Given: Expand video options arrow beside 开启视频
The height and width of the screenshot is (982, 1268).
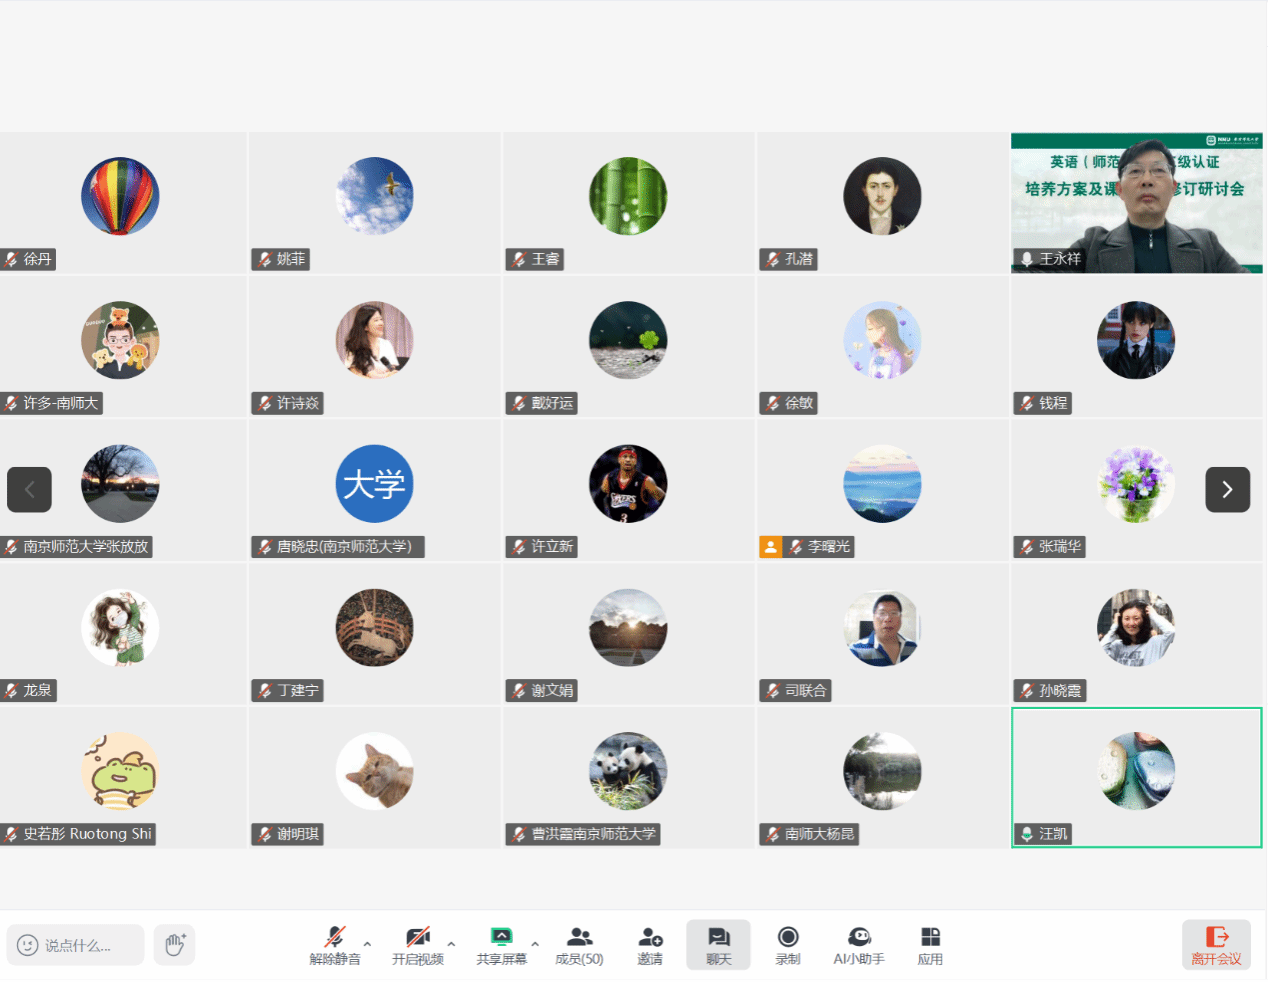Looking at the screenshot, I should click(x=451, y=943).
